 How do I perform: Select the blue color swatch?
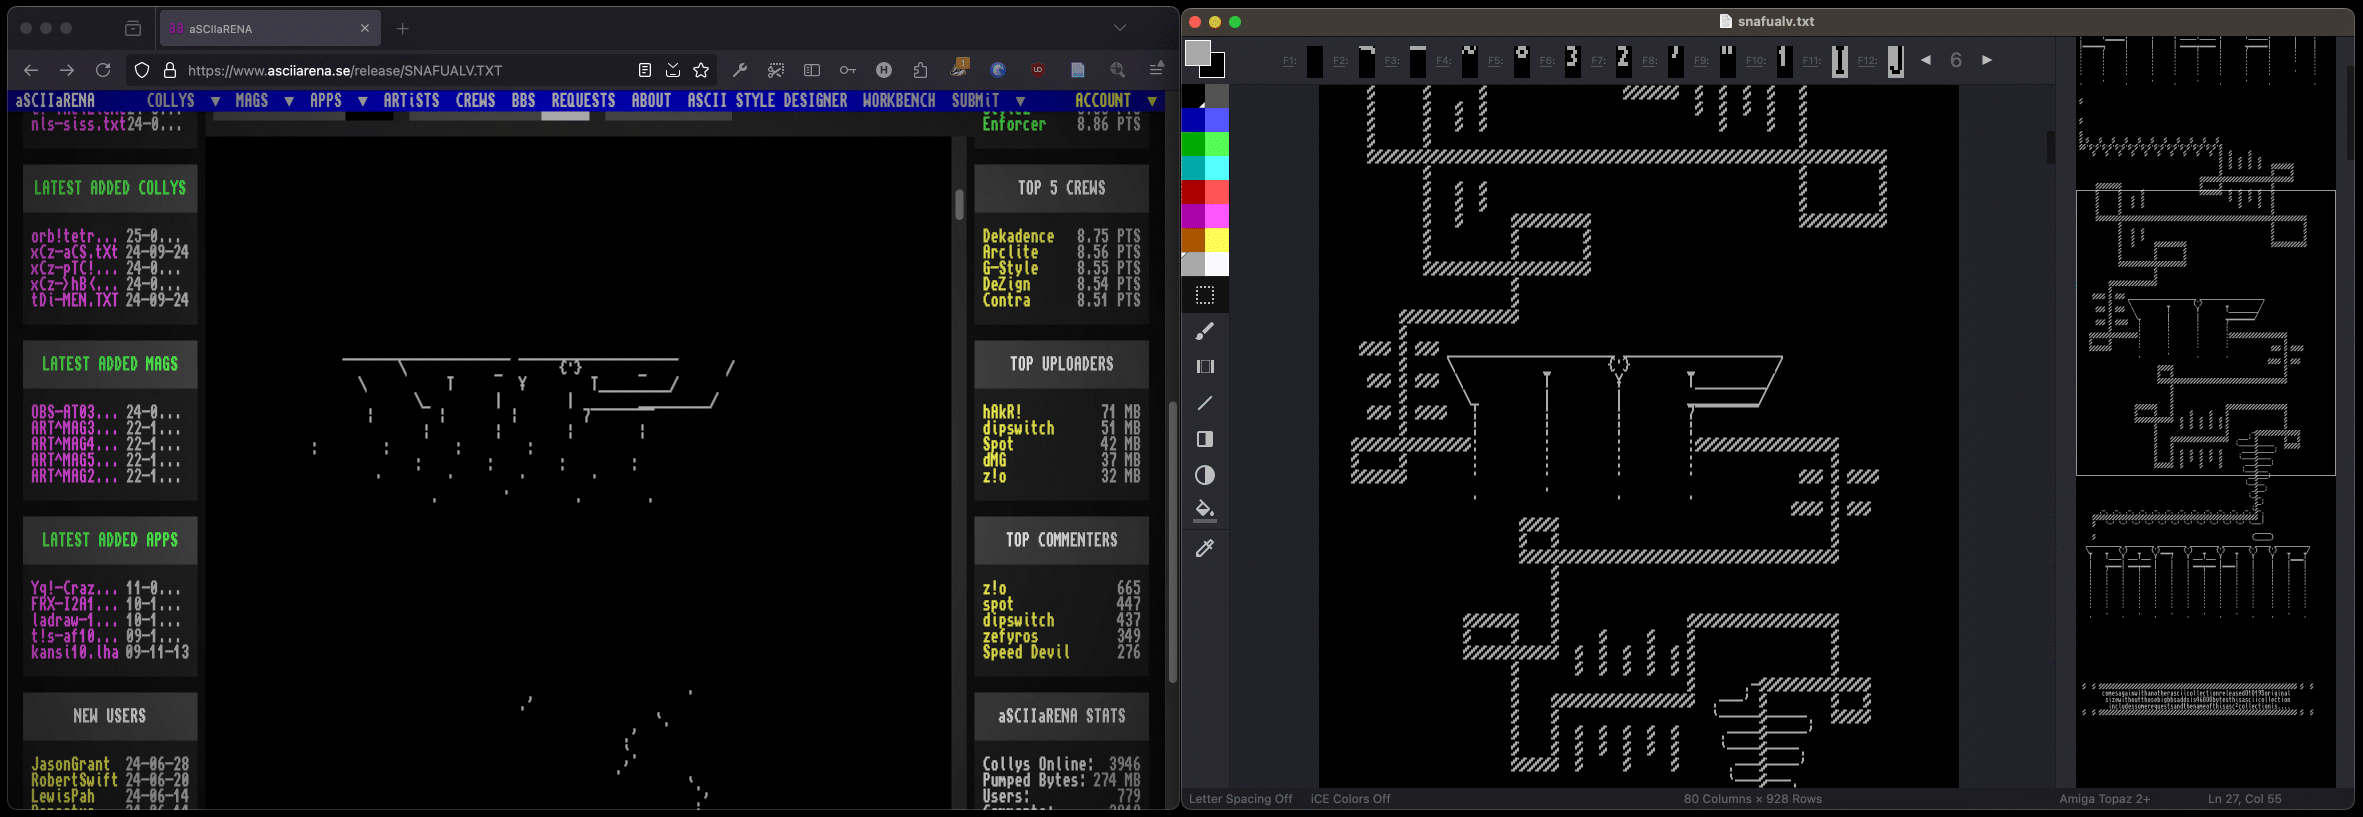[1193, 120]
